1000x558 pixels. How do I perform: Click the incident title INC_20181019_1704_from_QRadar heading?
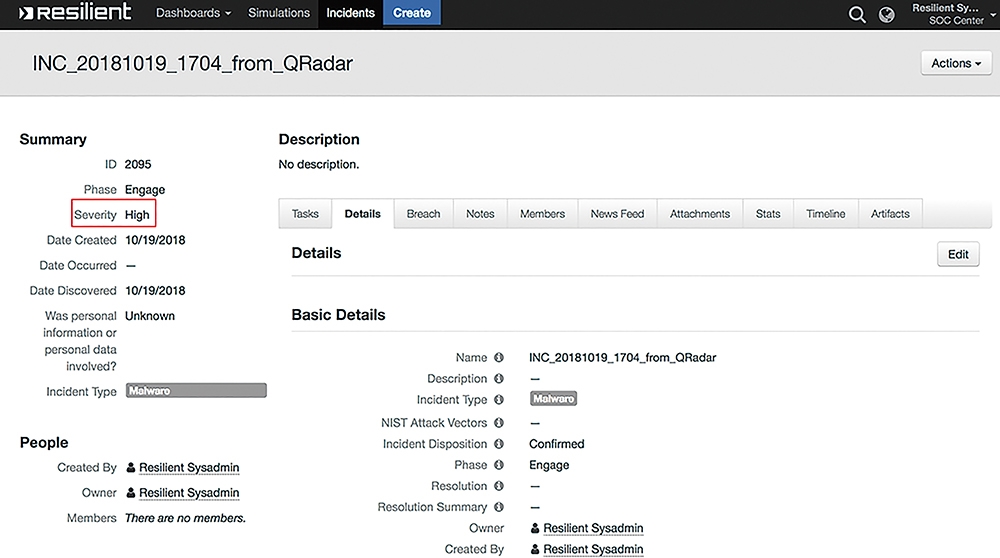click(x=193, y=63)
